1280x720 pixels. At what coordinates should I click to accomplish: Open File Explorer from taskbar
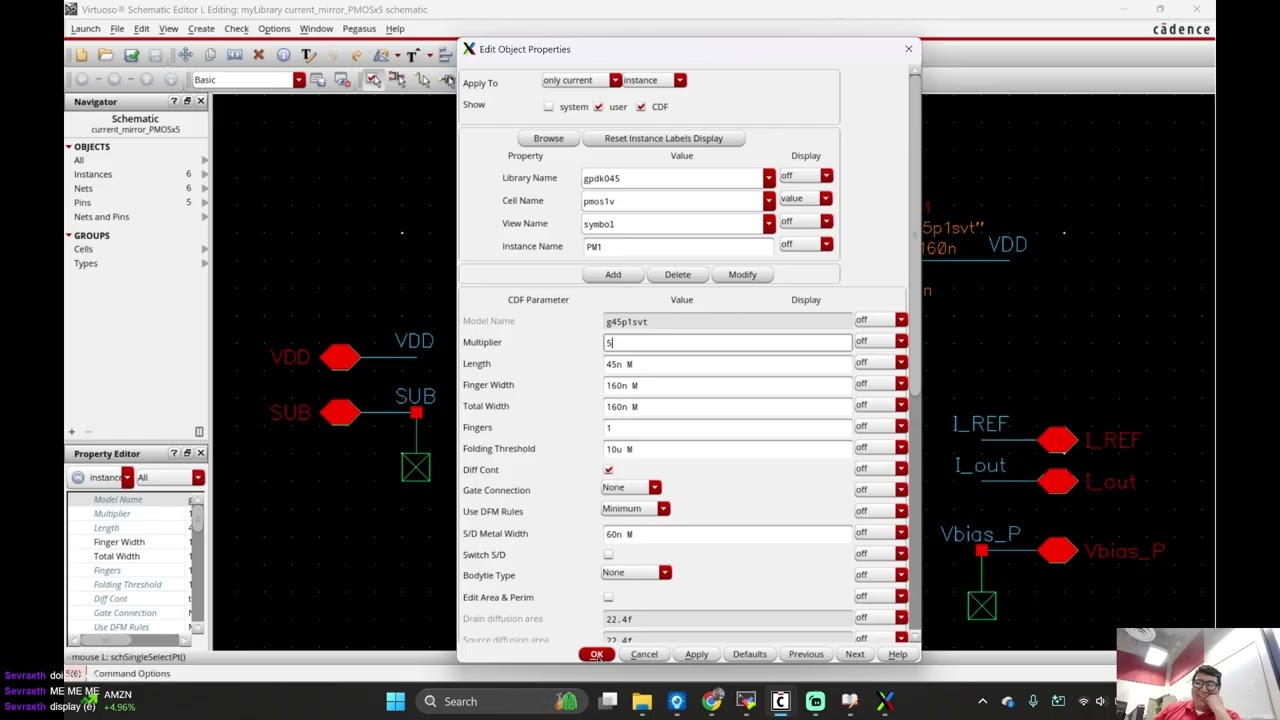pos(642,701)
